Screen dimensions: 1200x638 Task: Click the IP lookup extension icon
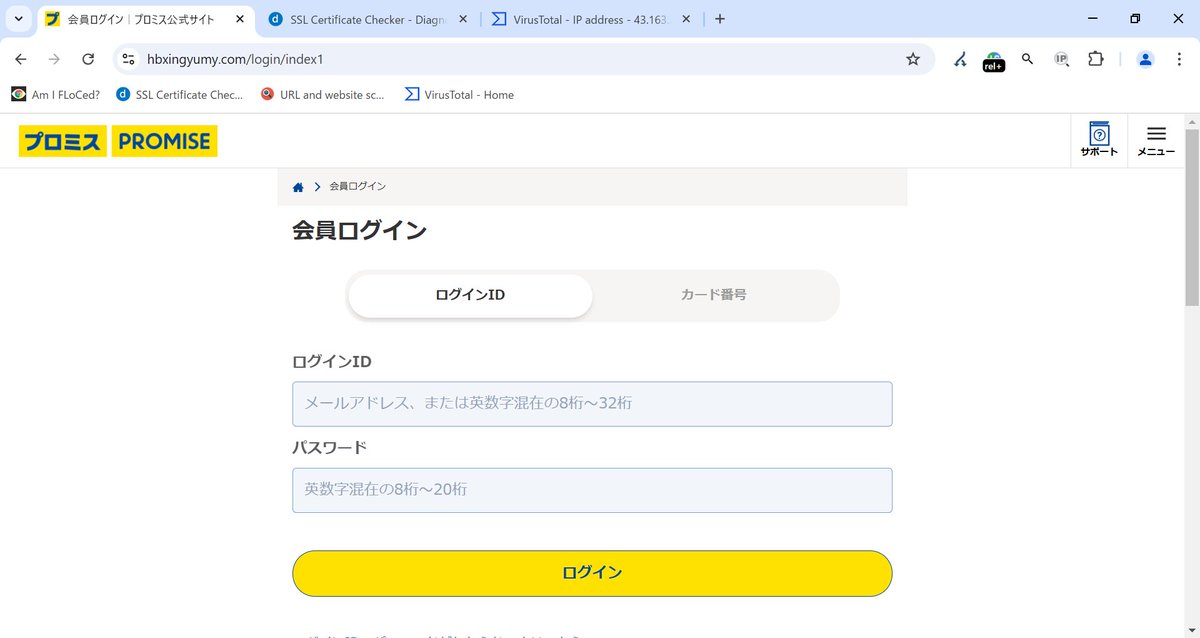pos(1061,59)
